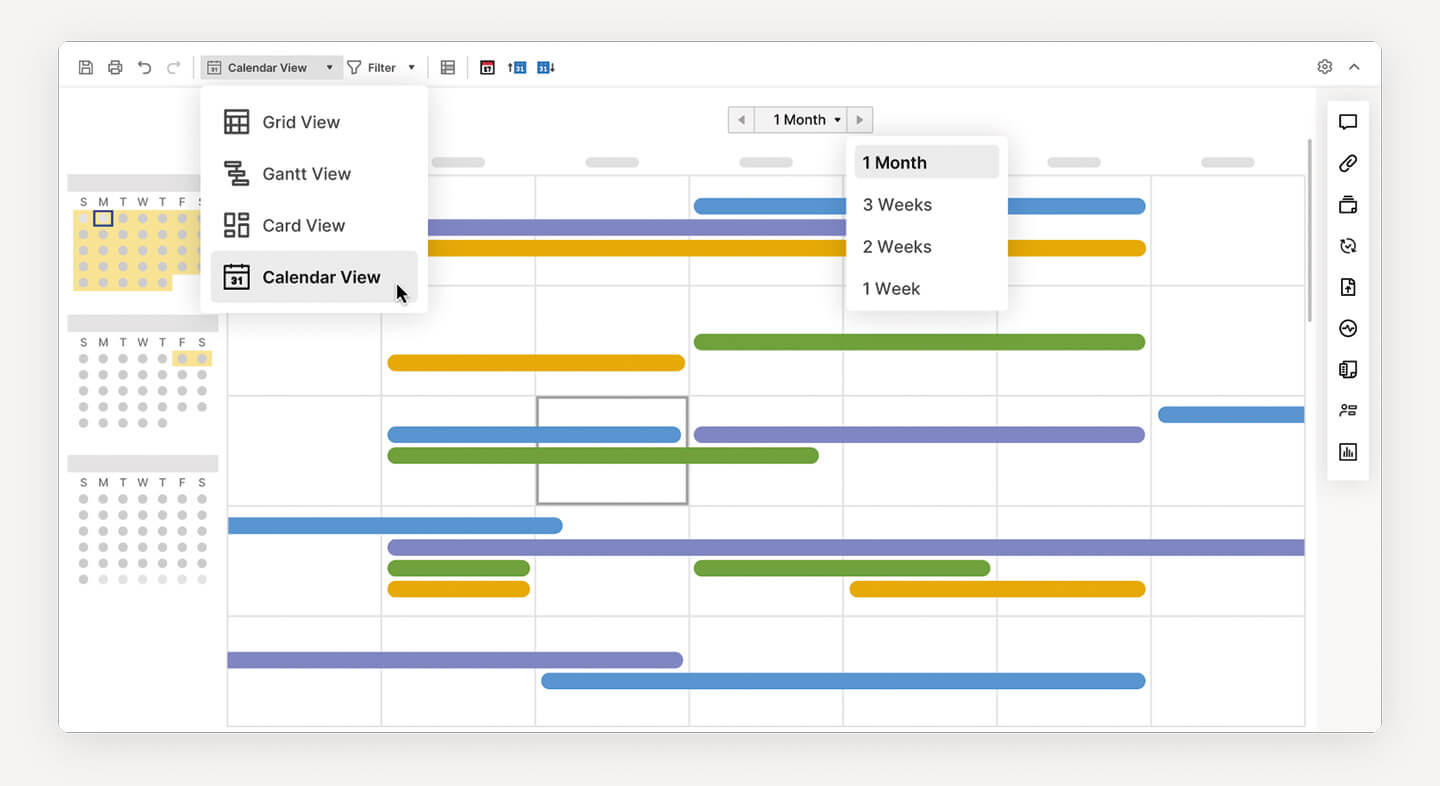Image resolution: width=1440 pixels, height=786 pixels.
Task: Undo the last action
Action: 144,68
